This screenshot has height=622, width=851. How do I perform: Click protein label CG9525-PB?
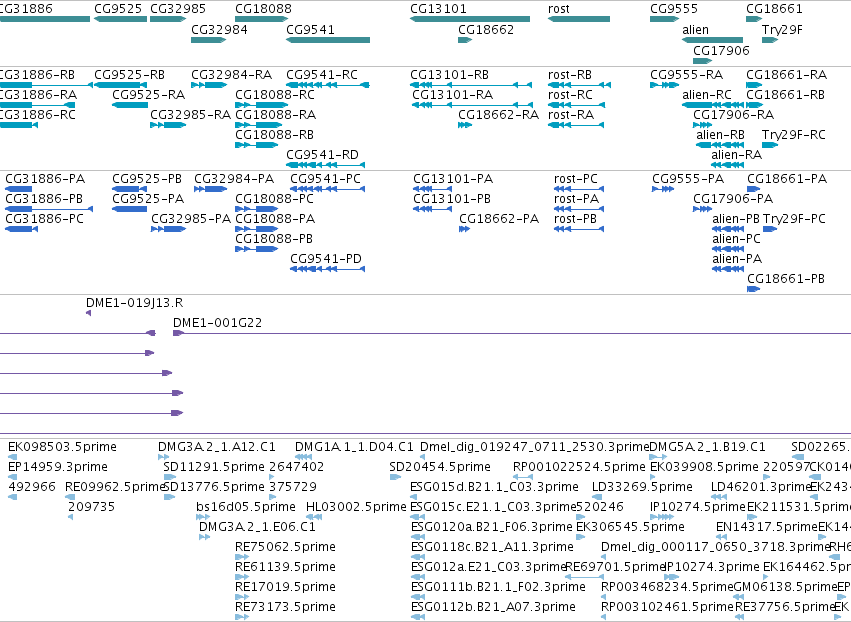coord(147,179)
